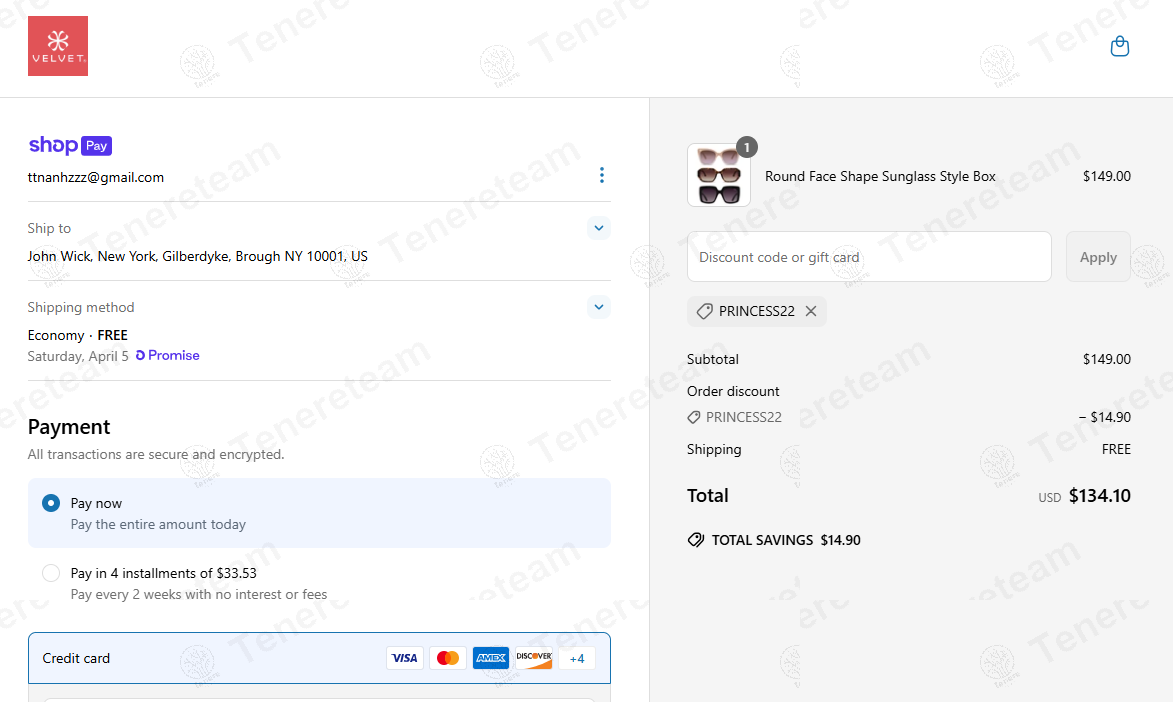Click the Shop Pay logo
This screenshot has height=702, width=1173.
point(70,145)
